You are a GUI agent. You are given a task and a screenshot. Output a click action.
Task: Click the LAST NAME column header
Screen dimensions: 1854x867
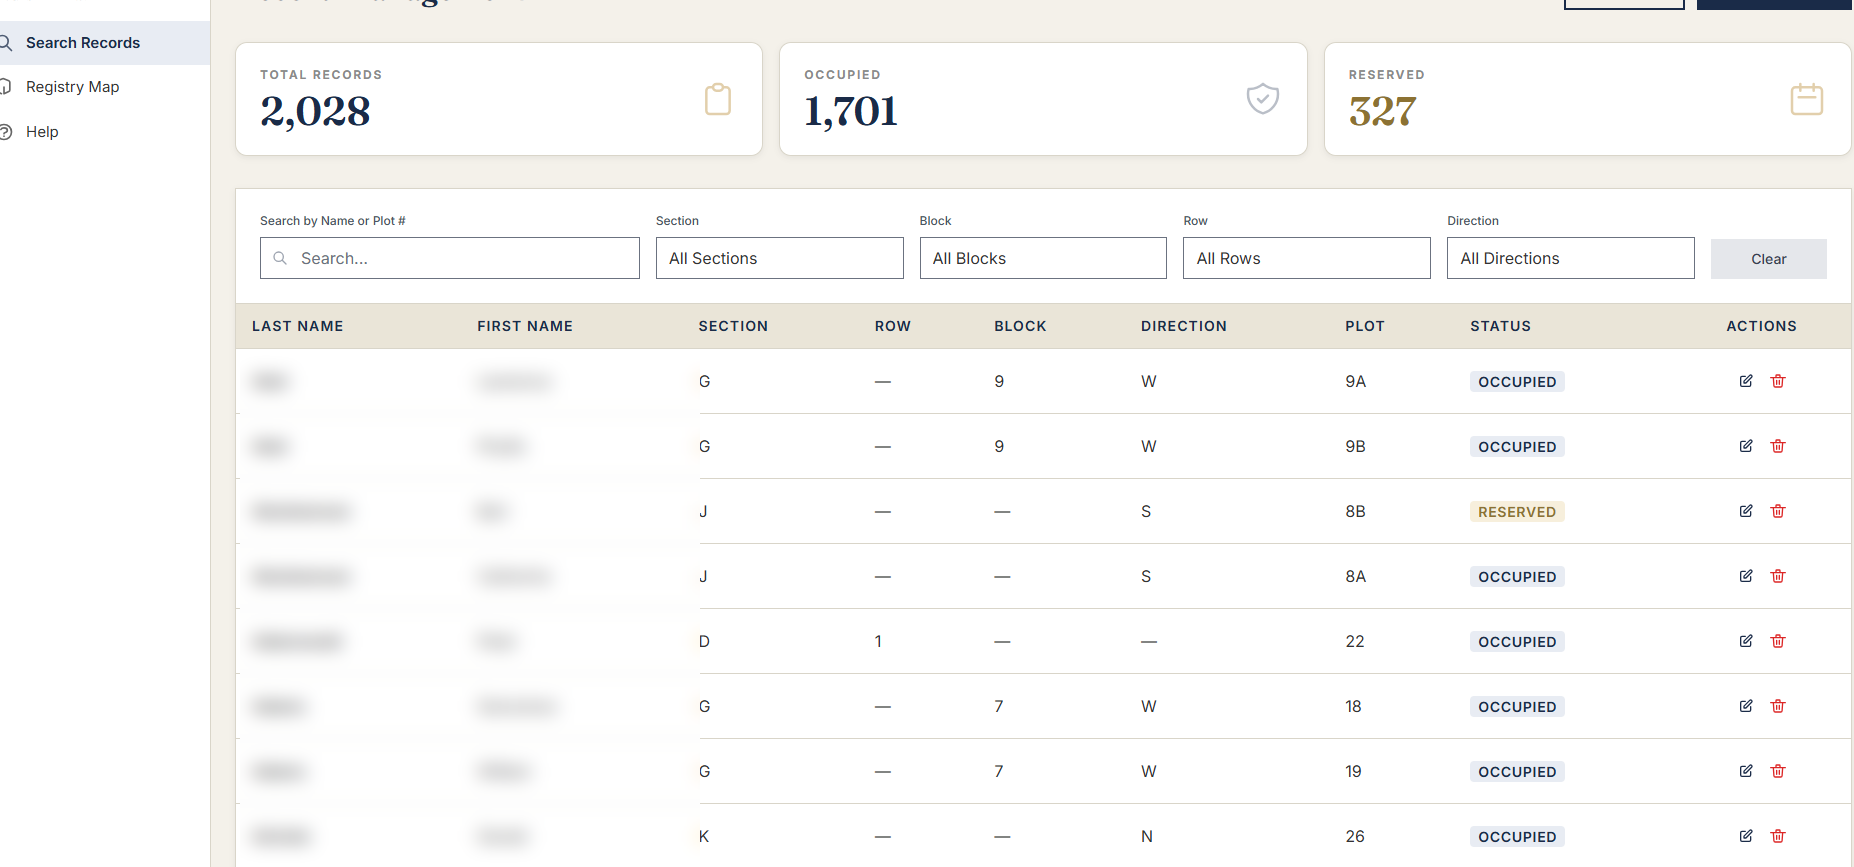(x=297, y=326)
